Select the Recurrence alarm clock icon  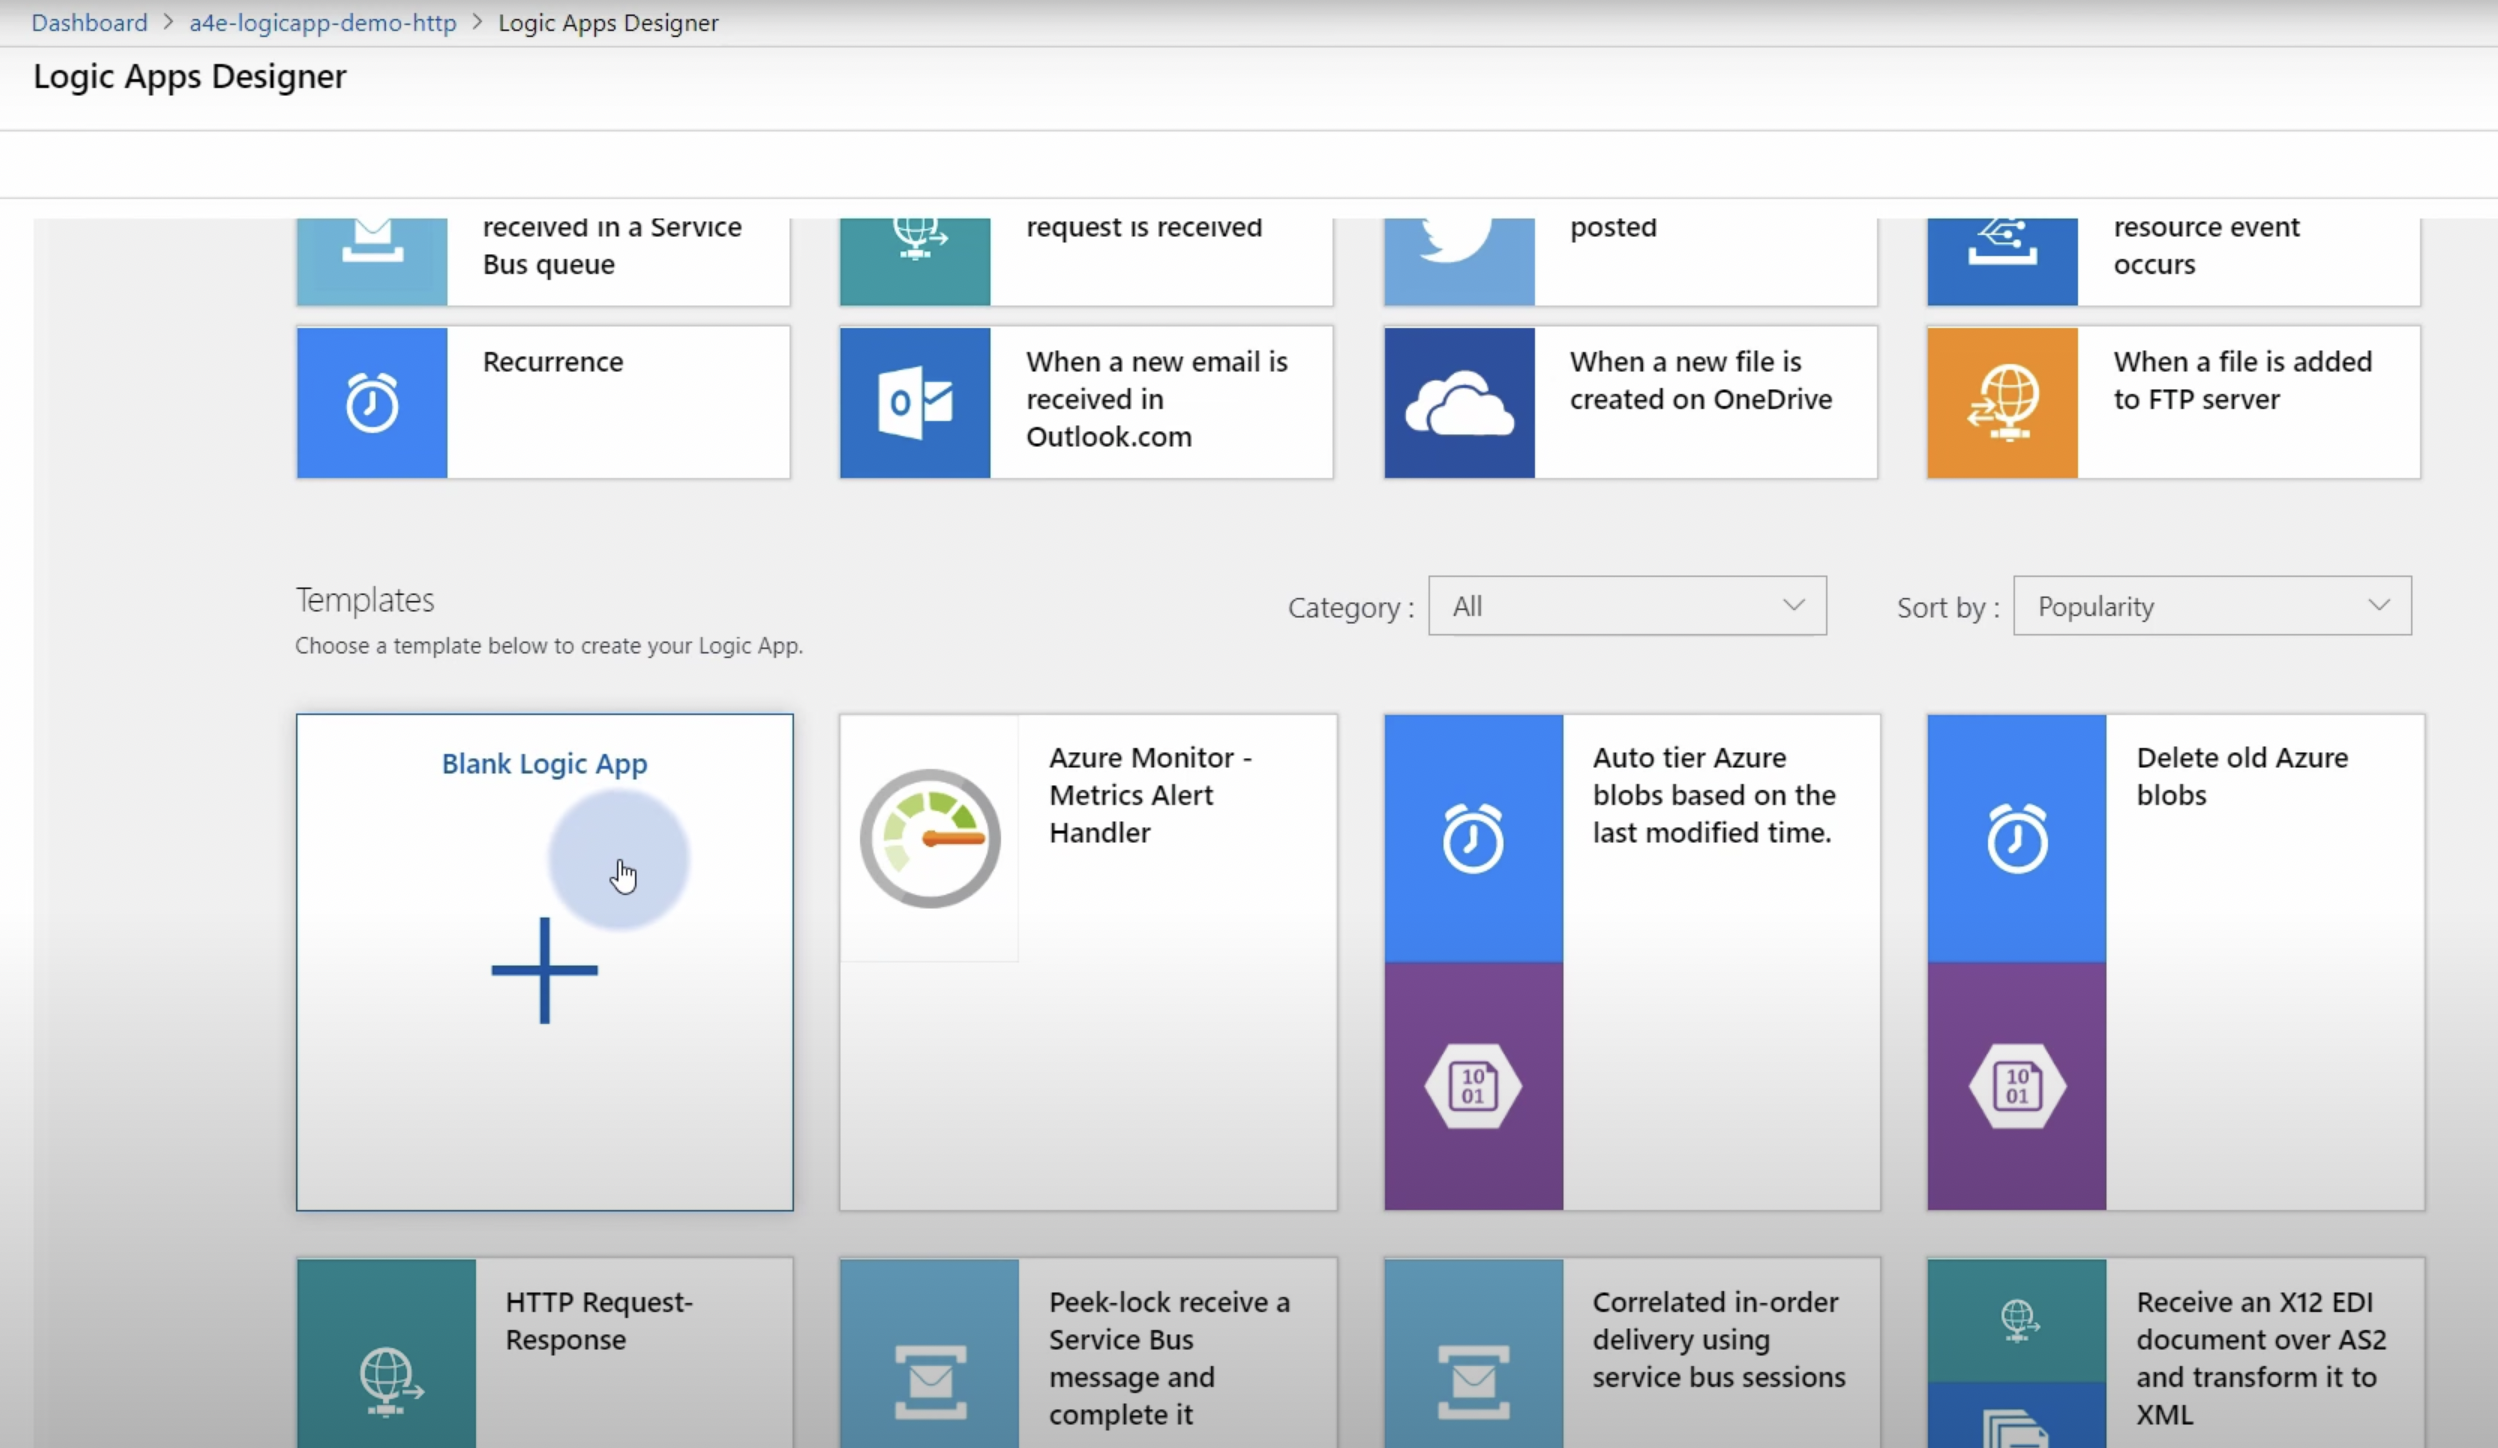click(372, 402)
